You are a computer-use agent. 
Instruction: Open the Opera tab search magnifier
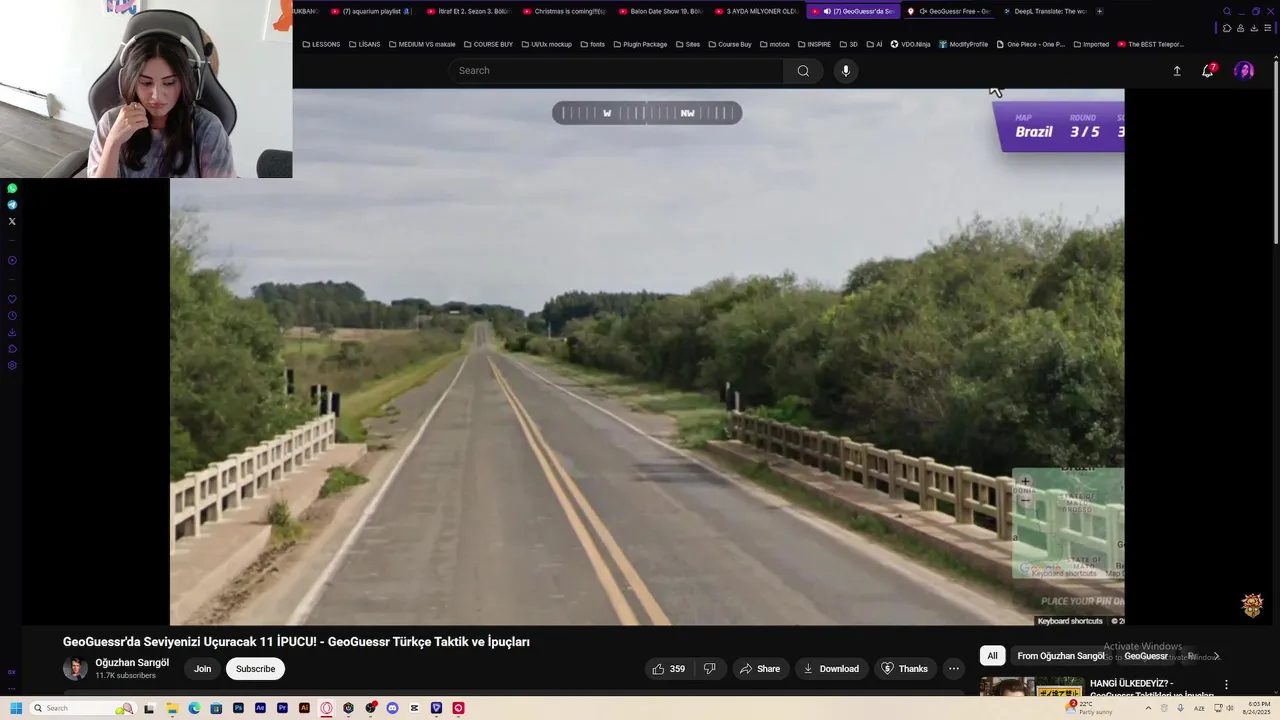coord(1227,11)
